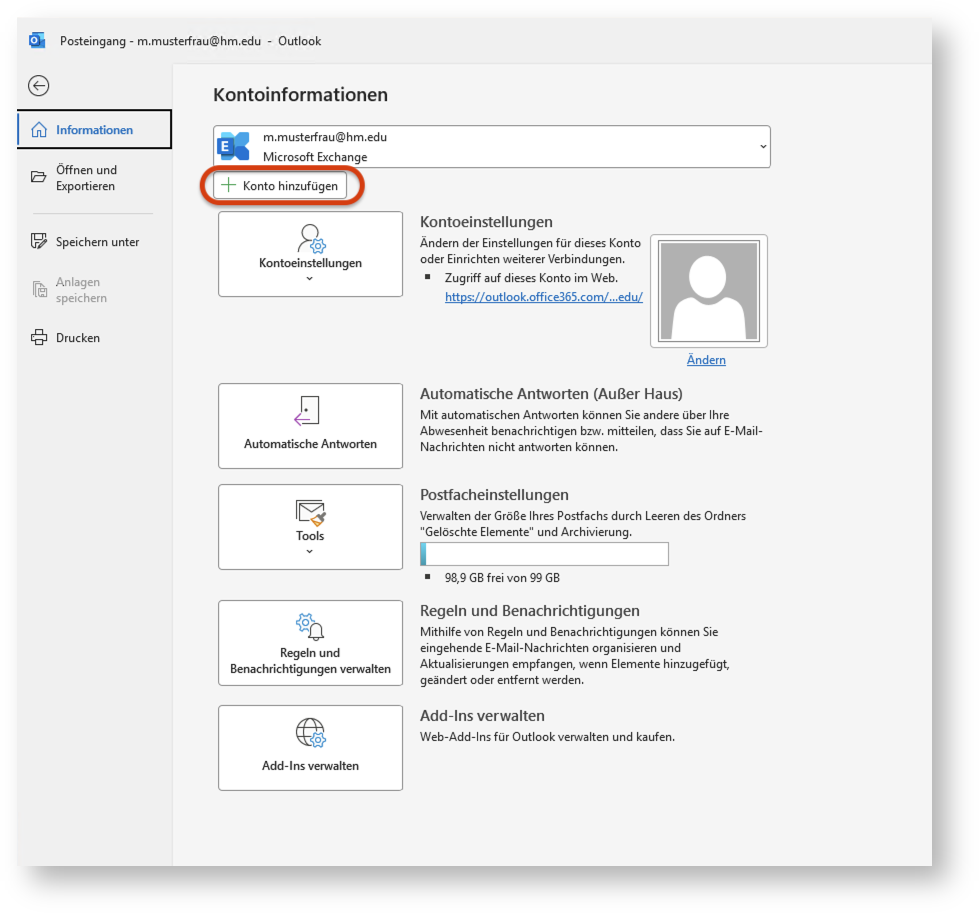
Task: Click the Anlagen speichern attachment icon
Action: coord(39,289)
